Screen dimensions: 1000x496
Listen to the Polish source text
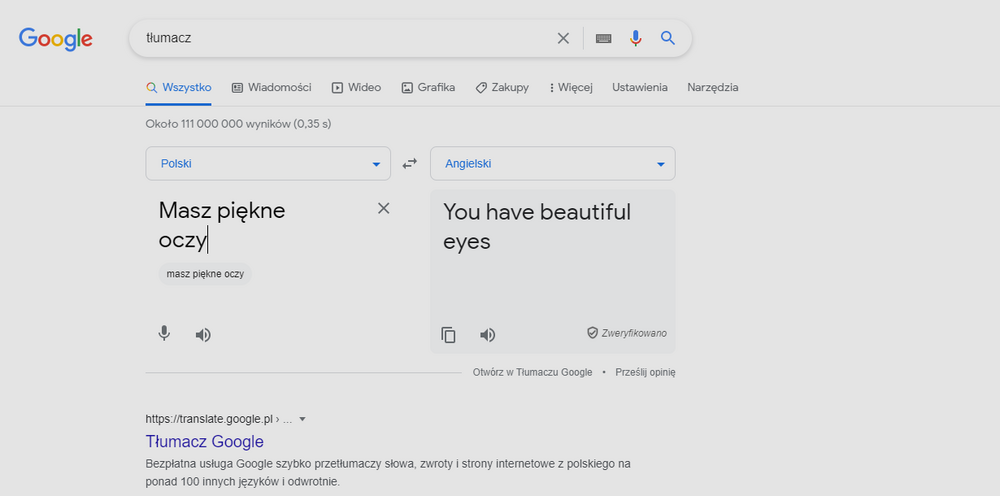(203, 335)
